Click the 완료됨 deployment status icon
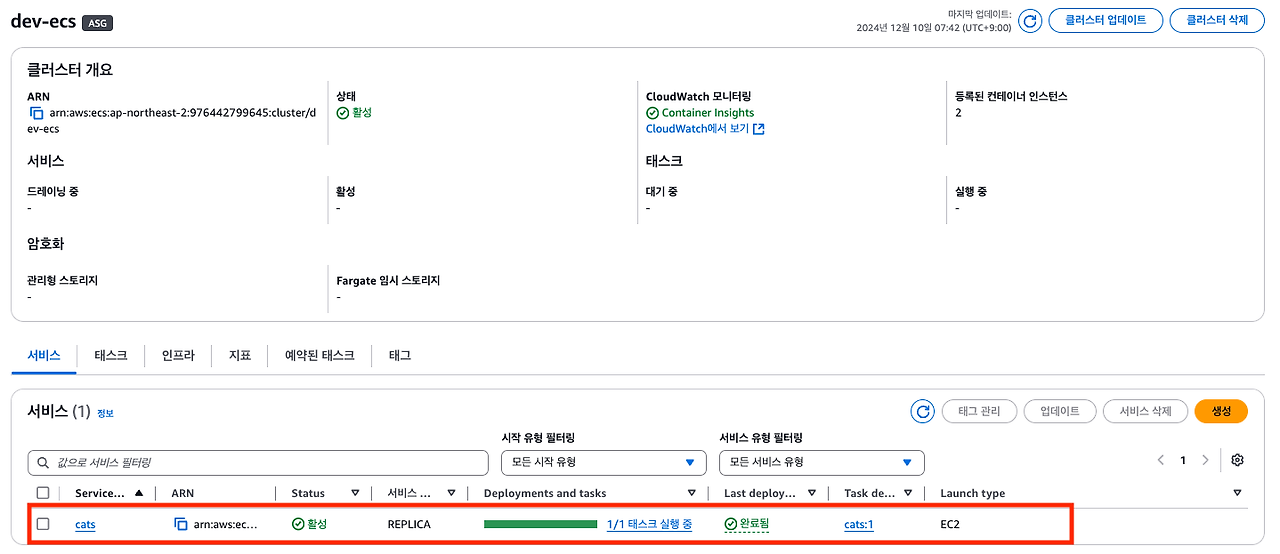This screenshot has width=1280, height=554. tap(731, 524)
